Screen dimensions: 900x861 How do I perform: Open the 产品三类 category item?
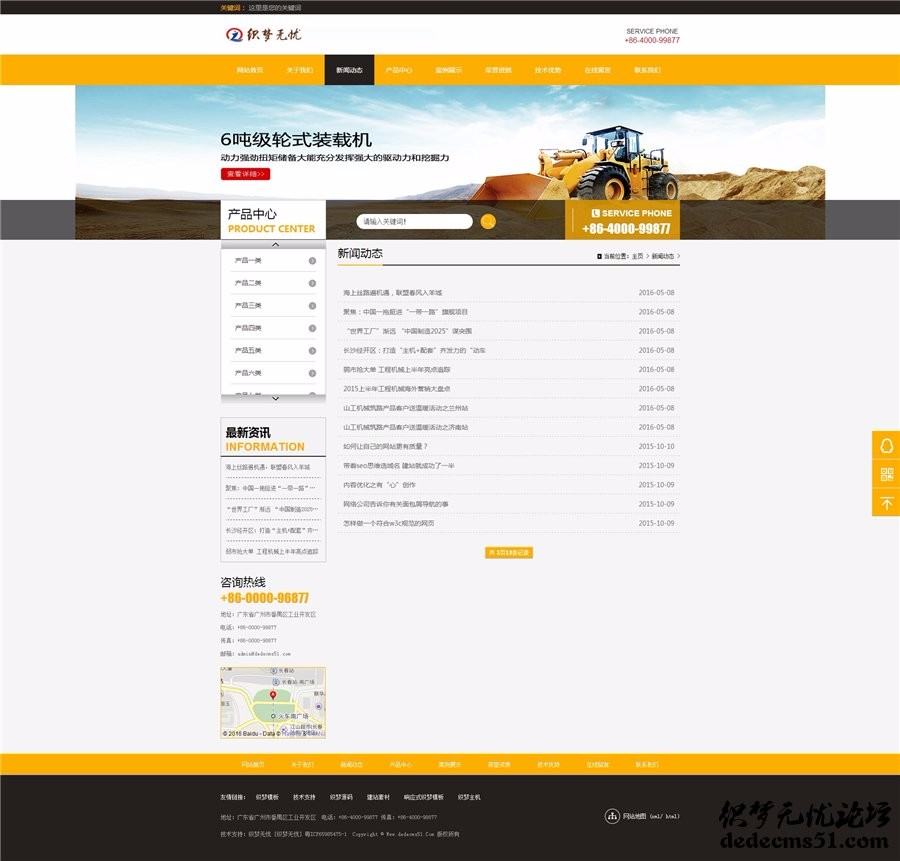click(273, 305)
